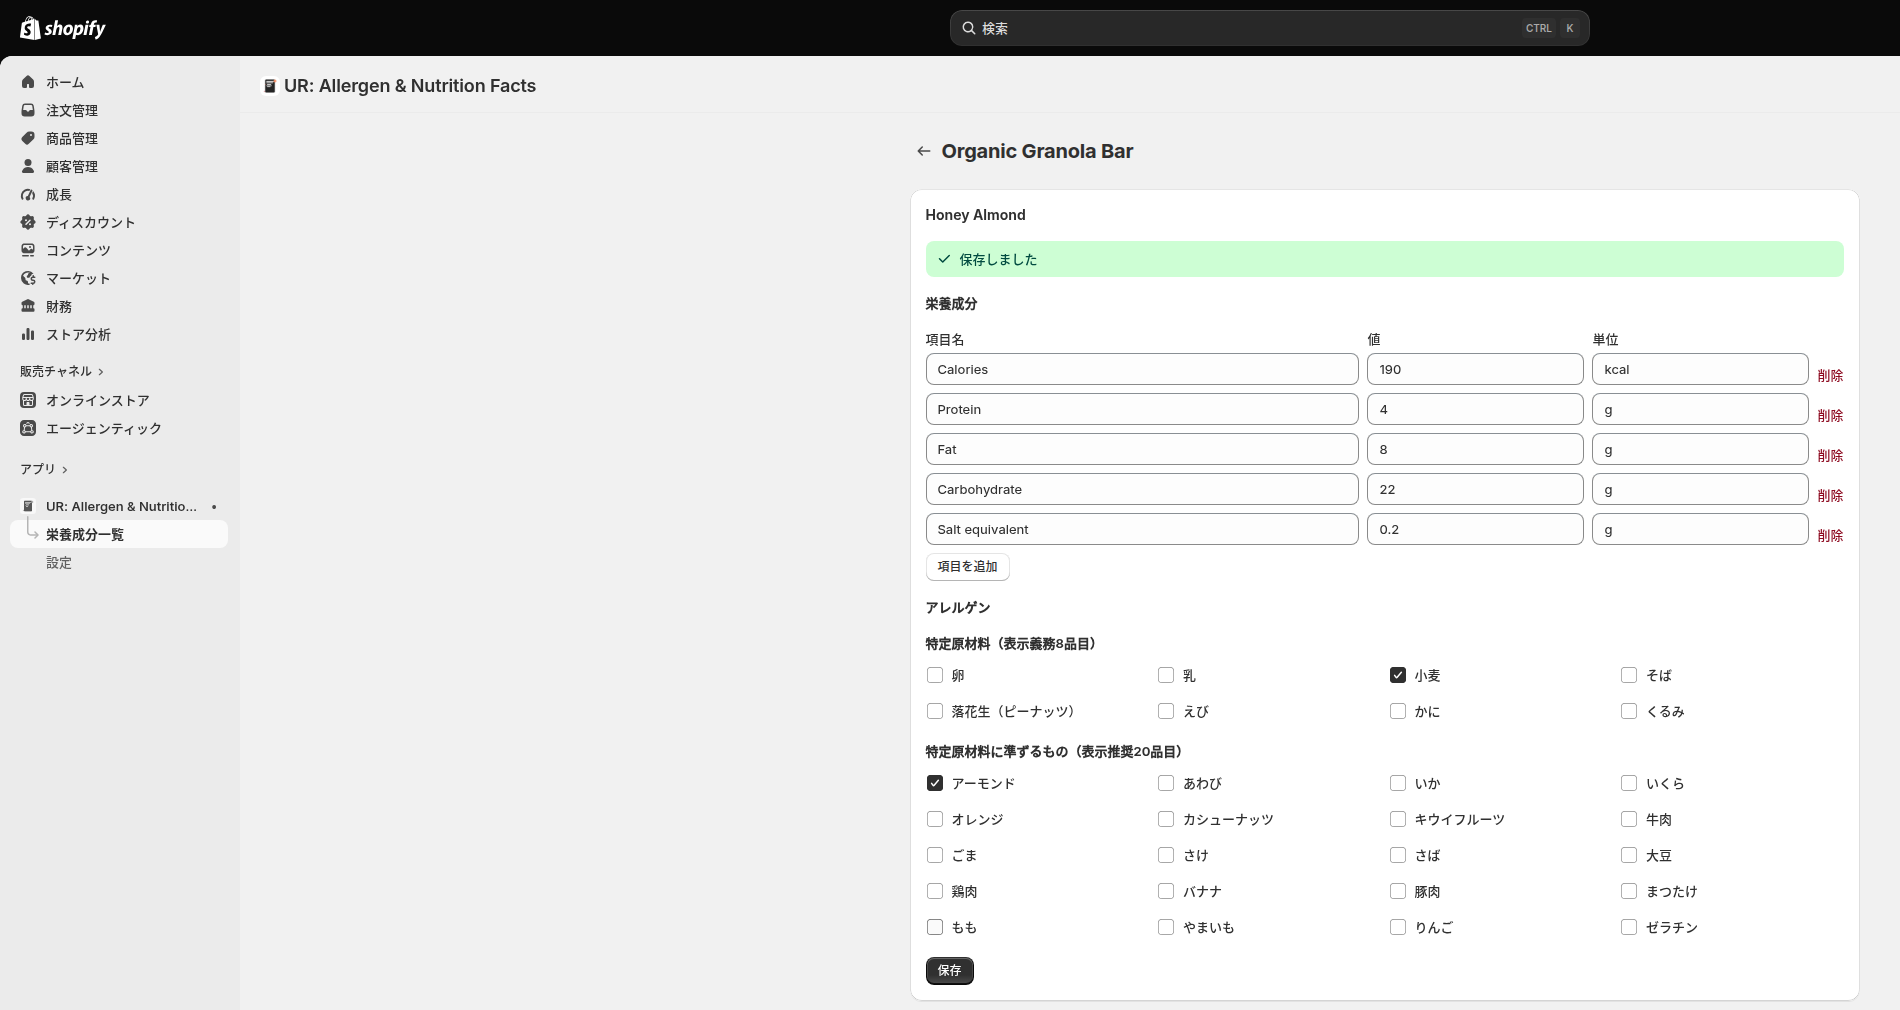Click the マーケット globe icon
This screenshot has width=1900, height=1010.
(x=28, y=278)
